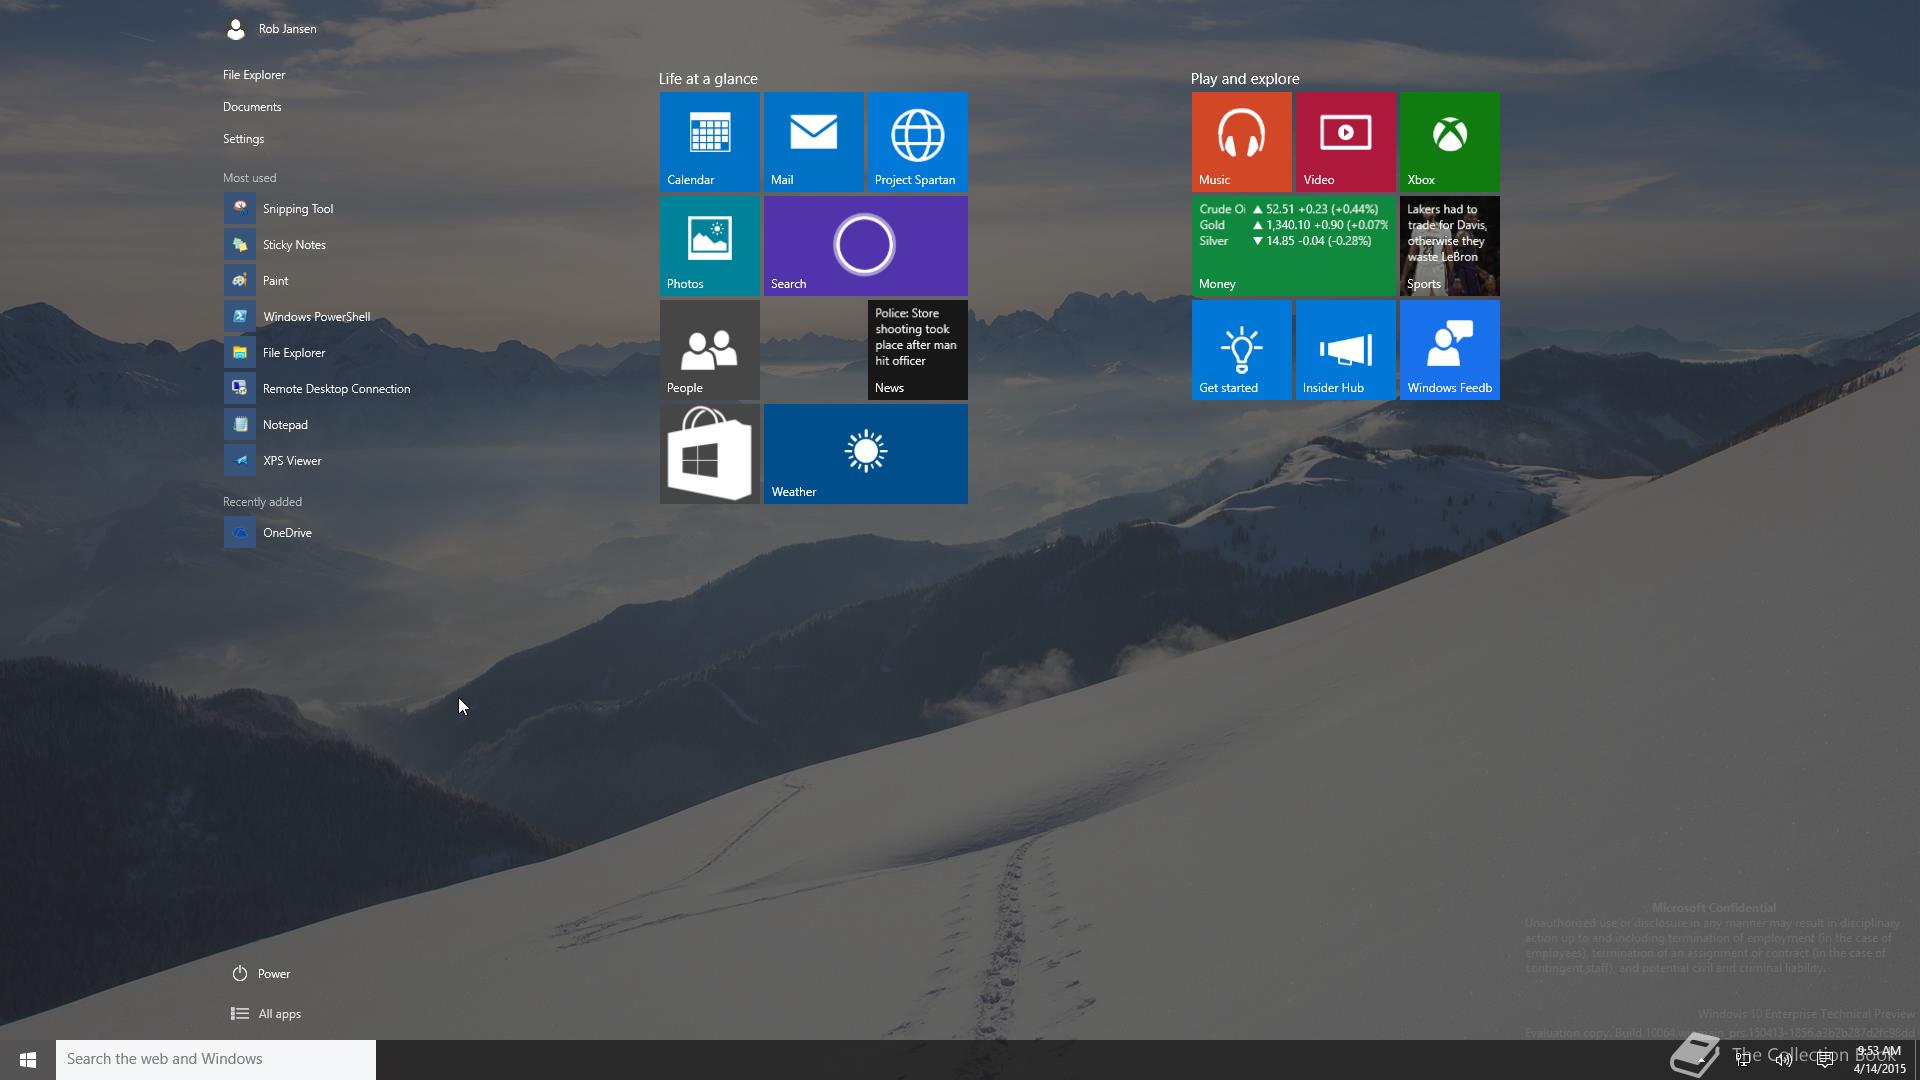Launch Sticky Notes from most used
This screenshot has height=1080, width=1920.
(x=275, y=245)
